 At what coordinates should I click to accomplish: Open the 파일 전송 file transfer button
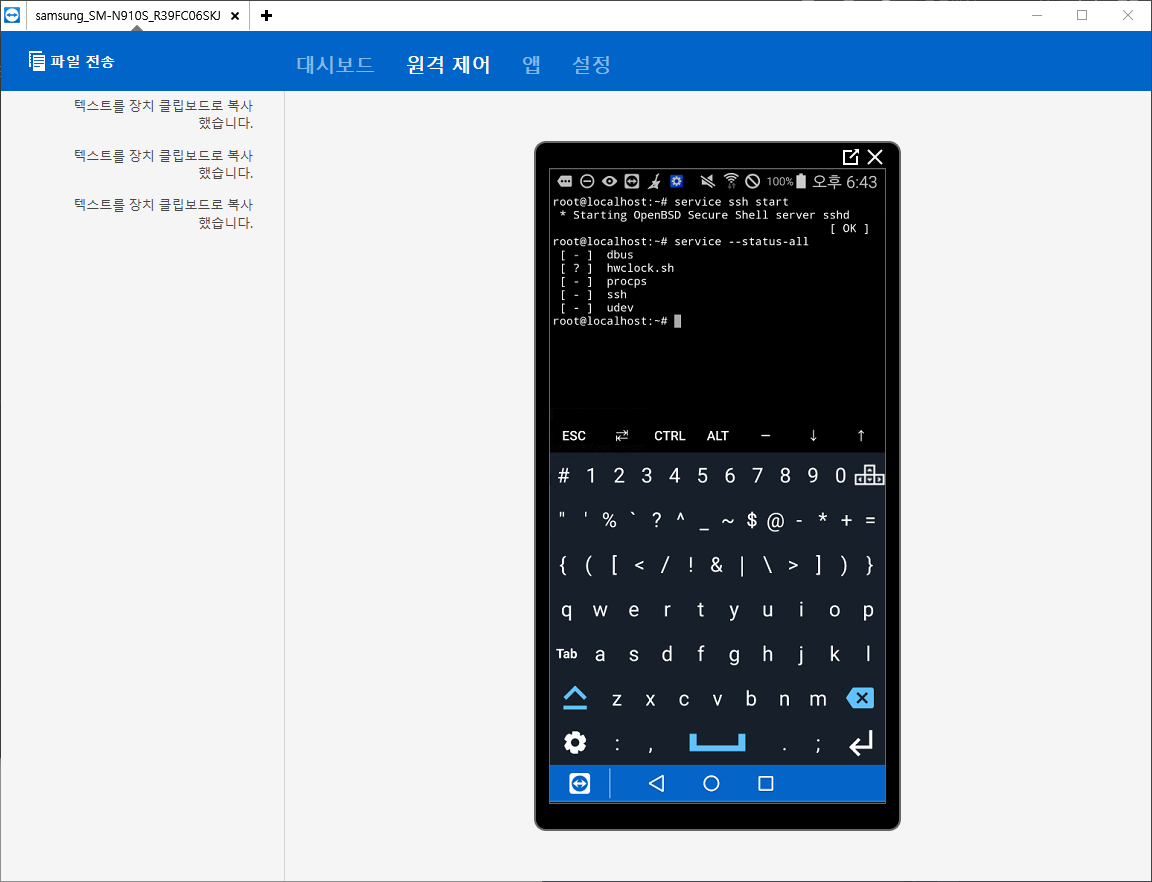71,61
